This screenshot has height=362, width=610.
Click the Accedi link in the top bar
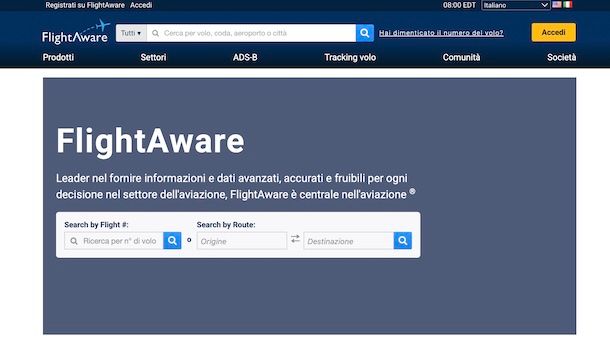[141, 5]
